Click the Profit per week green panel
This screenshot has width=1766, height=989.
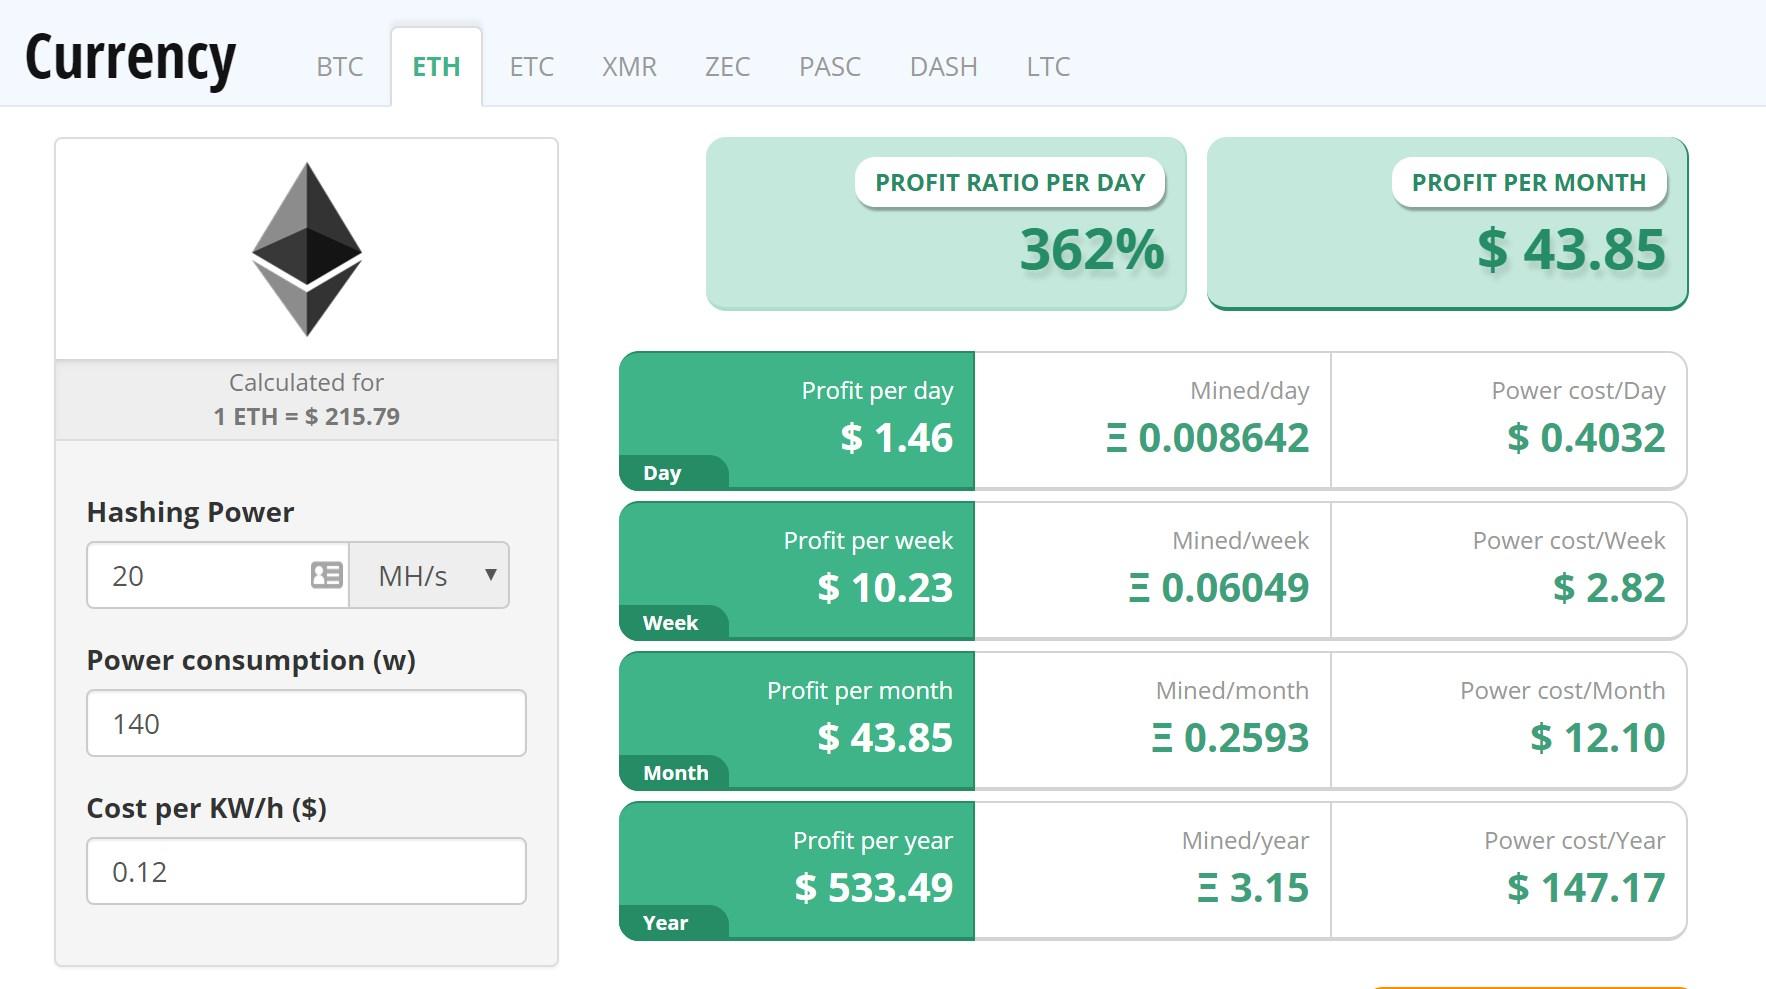point(797,570)
